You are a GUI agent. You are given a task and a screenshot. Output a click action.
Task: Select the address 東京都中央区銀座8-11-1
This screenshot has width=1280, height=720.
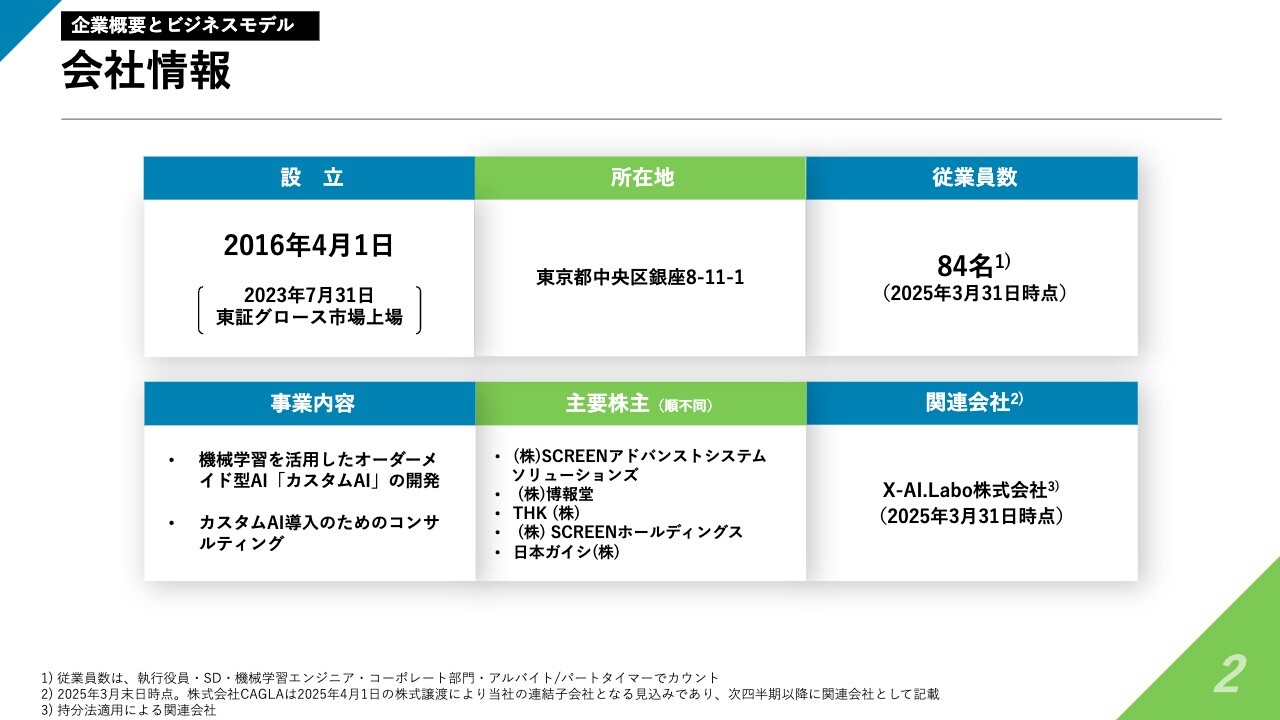(640, 277)
